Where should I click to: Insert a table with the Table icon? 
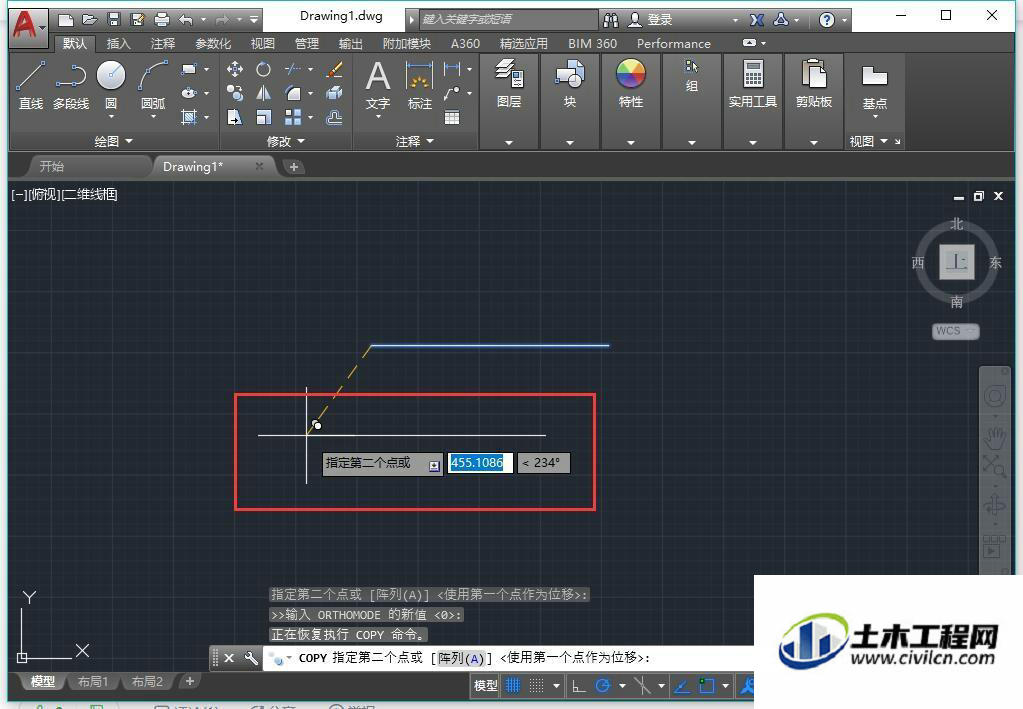[x=451, y=117]
